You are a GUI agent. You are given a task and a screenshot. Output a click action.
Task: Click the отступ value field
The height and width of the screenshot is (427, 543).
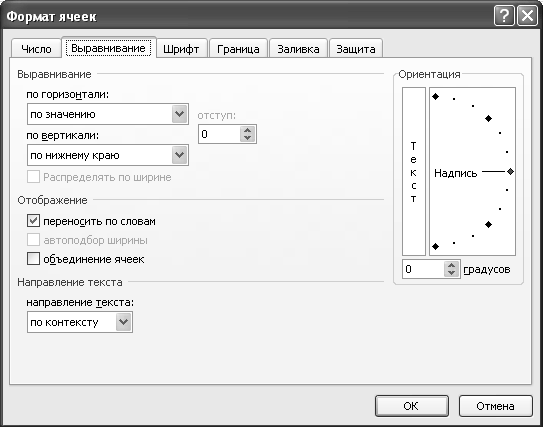219,134
